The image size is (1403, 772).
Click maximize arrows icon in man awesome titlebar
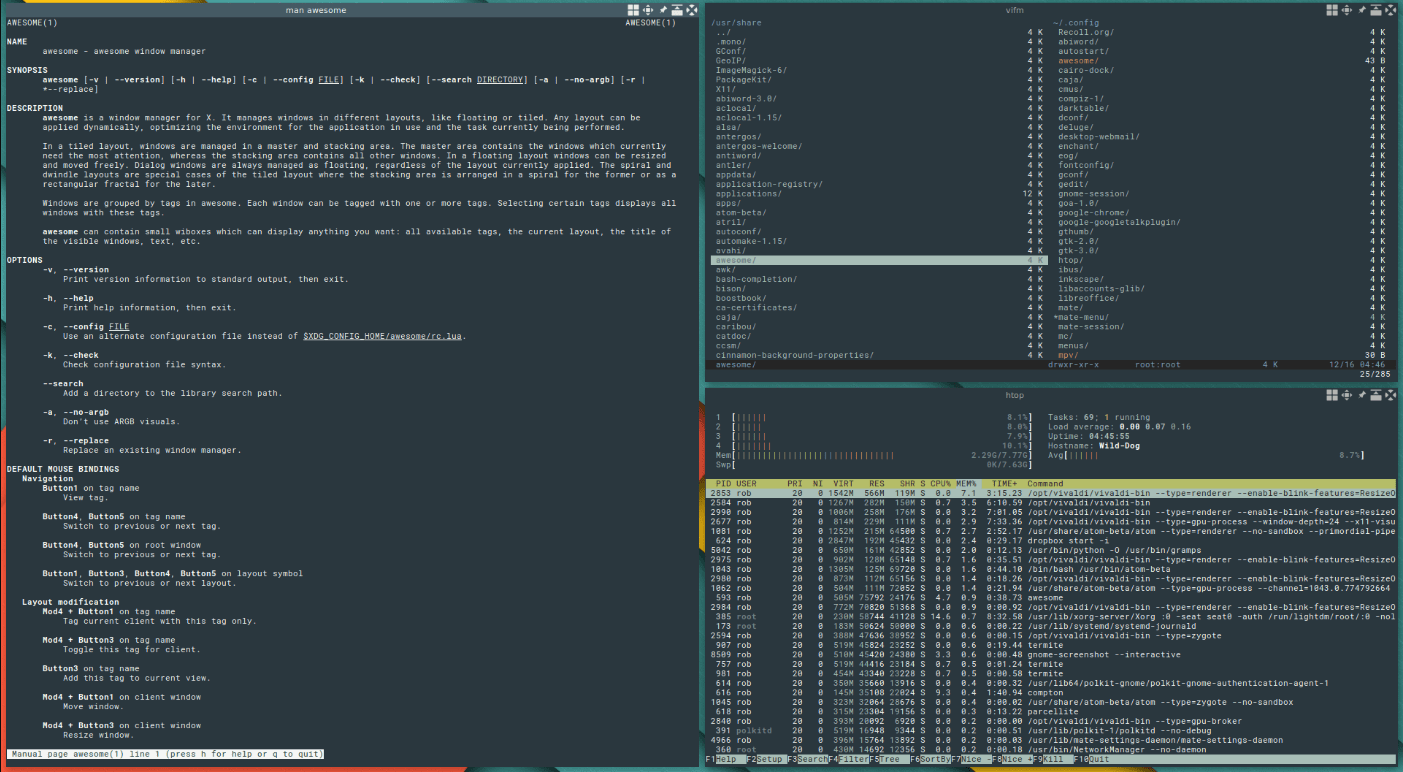(x=648, y=9)
